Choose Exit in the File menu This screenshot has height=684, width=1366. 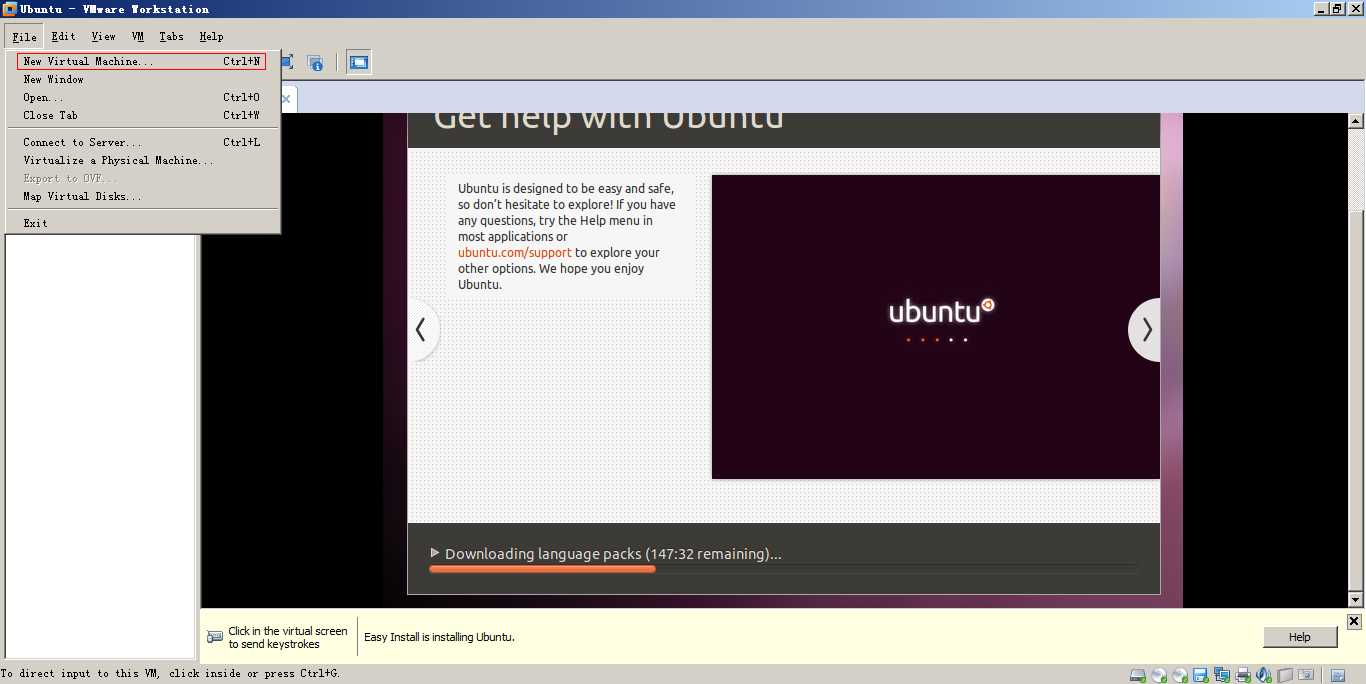pyautogui.click(x=141, y=223)
